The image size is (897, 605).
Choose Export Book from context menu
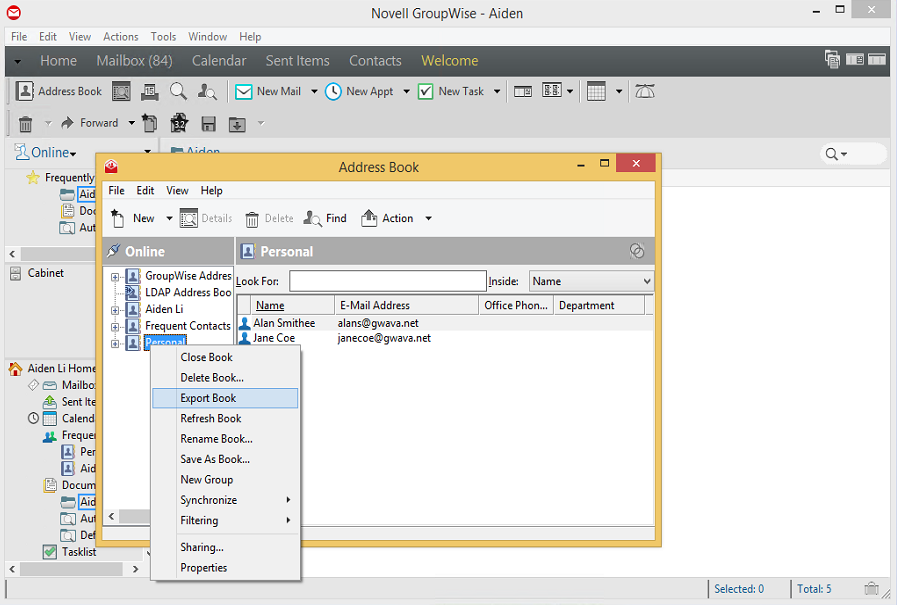(x=208, y=398)
